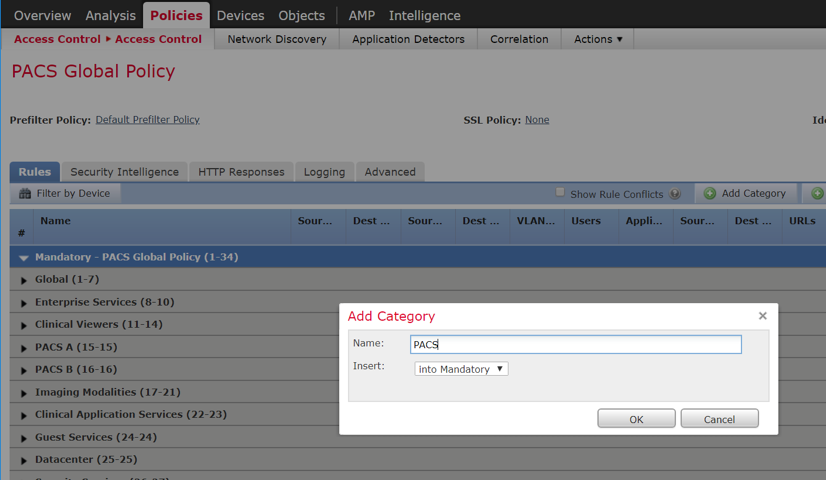Open the Actions dropdown menu

[598, 39]
